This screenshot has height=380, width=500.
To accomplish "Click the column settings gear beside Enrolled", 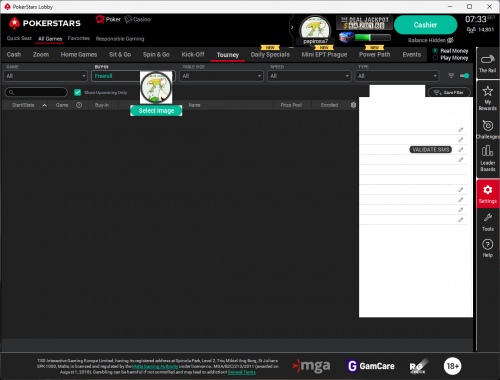I will (x=353, y=105).
